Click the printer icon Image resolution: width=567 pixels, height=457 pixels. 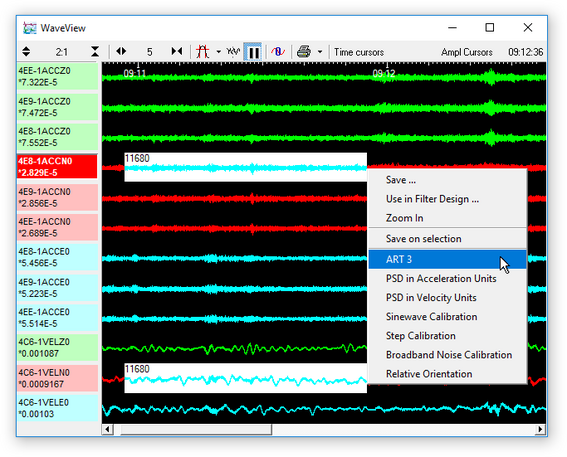(304, 52)
